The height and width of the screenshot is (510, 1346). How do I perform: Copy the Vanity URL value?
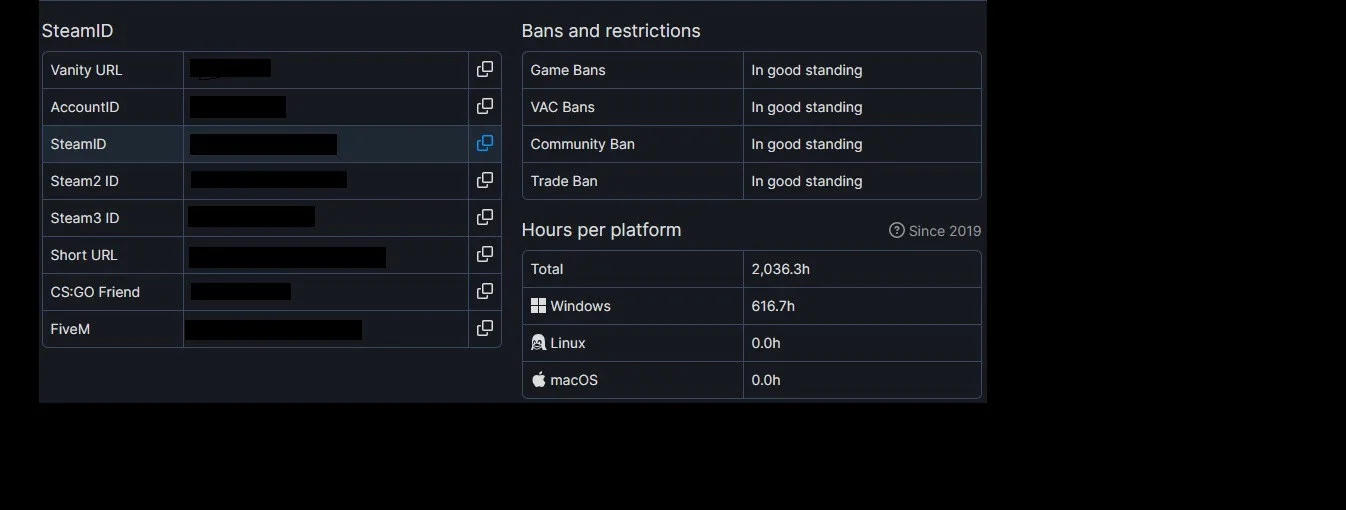click(x=485, y=70)
